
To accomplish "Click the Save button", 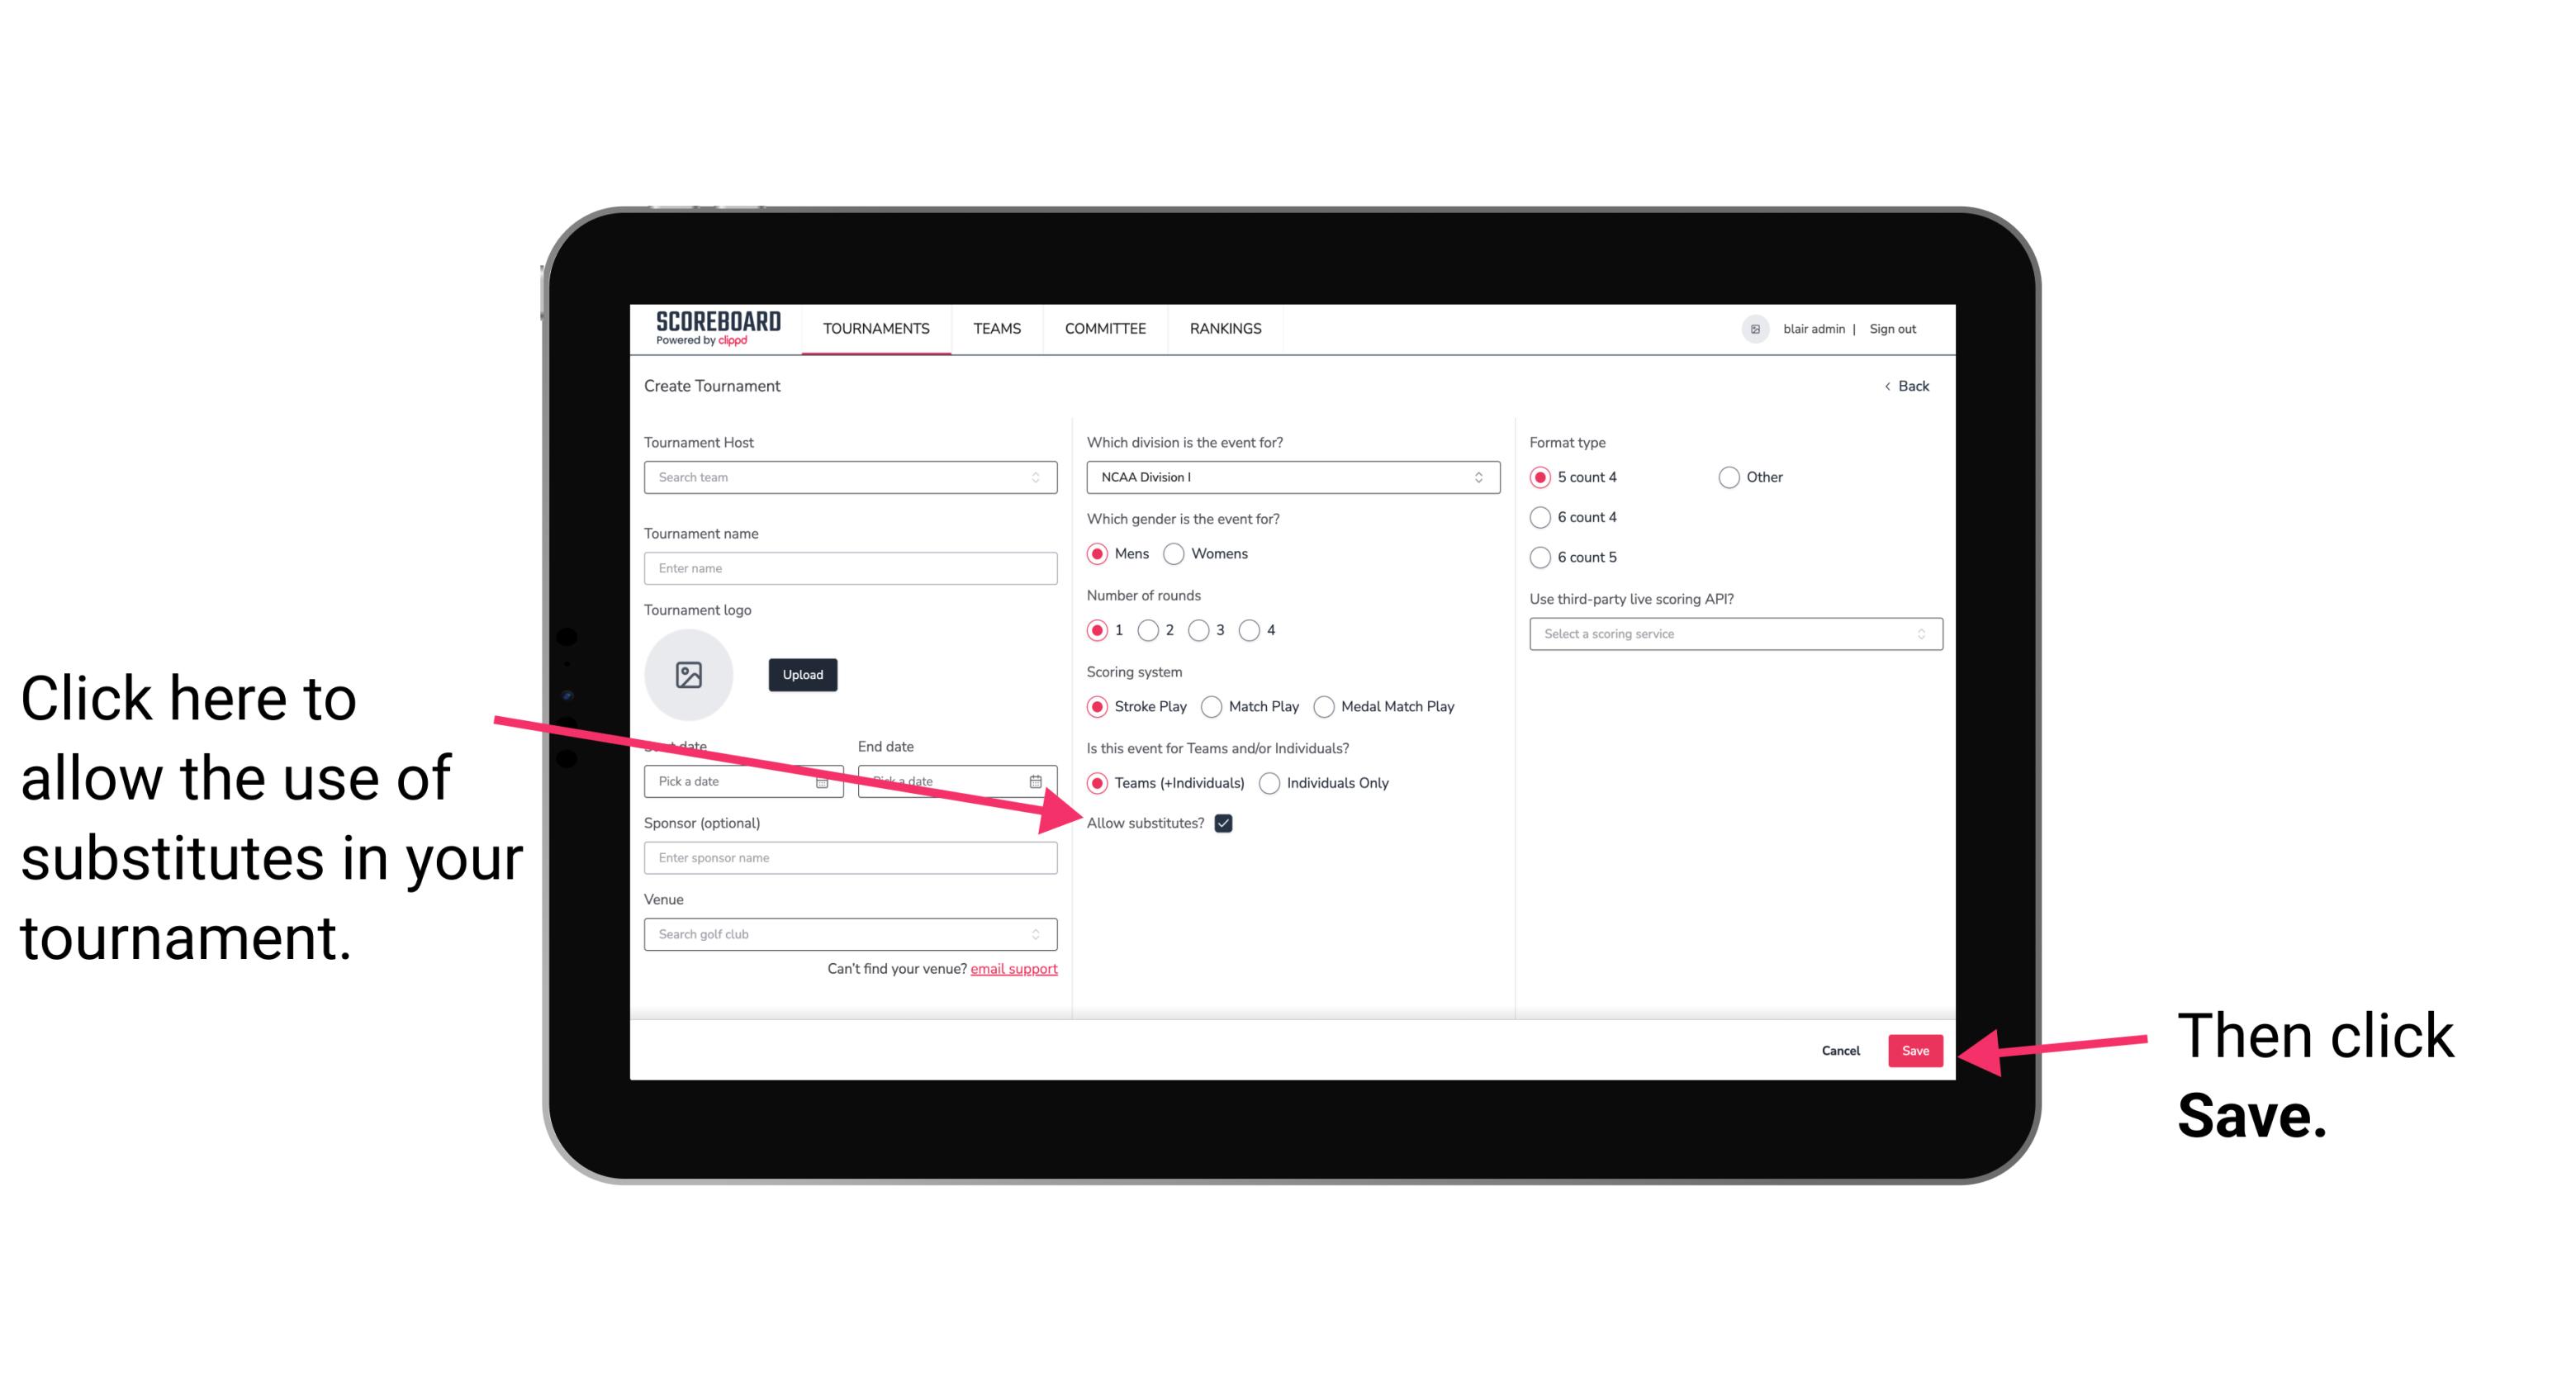I will pyautogui.click(x=1914, y=1050).
